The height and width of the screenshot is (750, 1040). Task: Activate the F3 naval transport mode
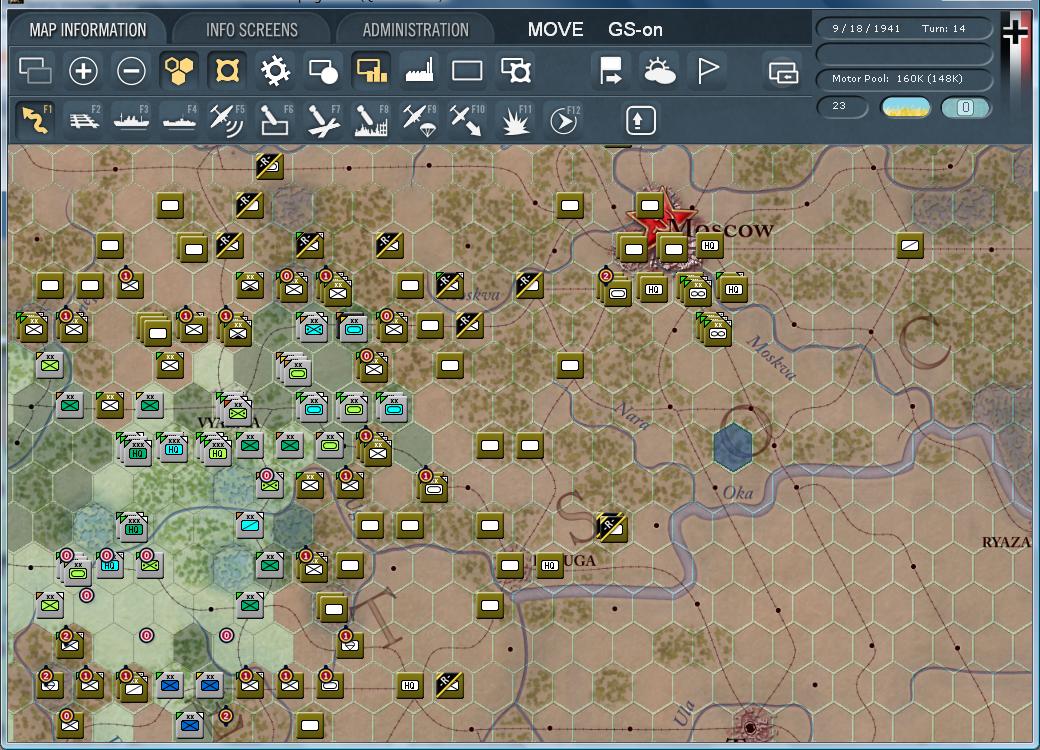pyautogui.click(x=133, y=120)
